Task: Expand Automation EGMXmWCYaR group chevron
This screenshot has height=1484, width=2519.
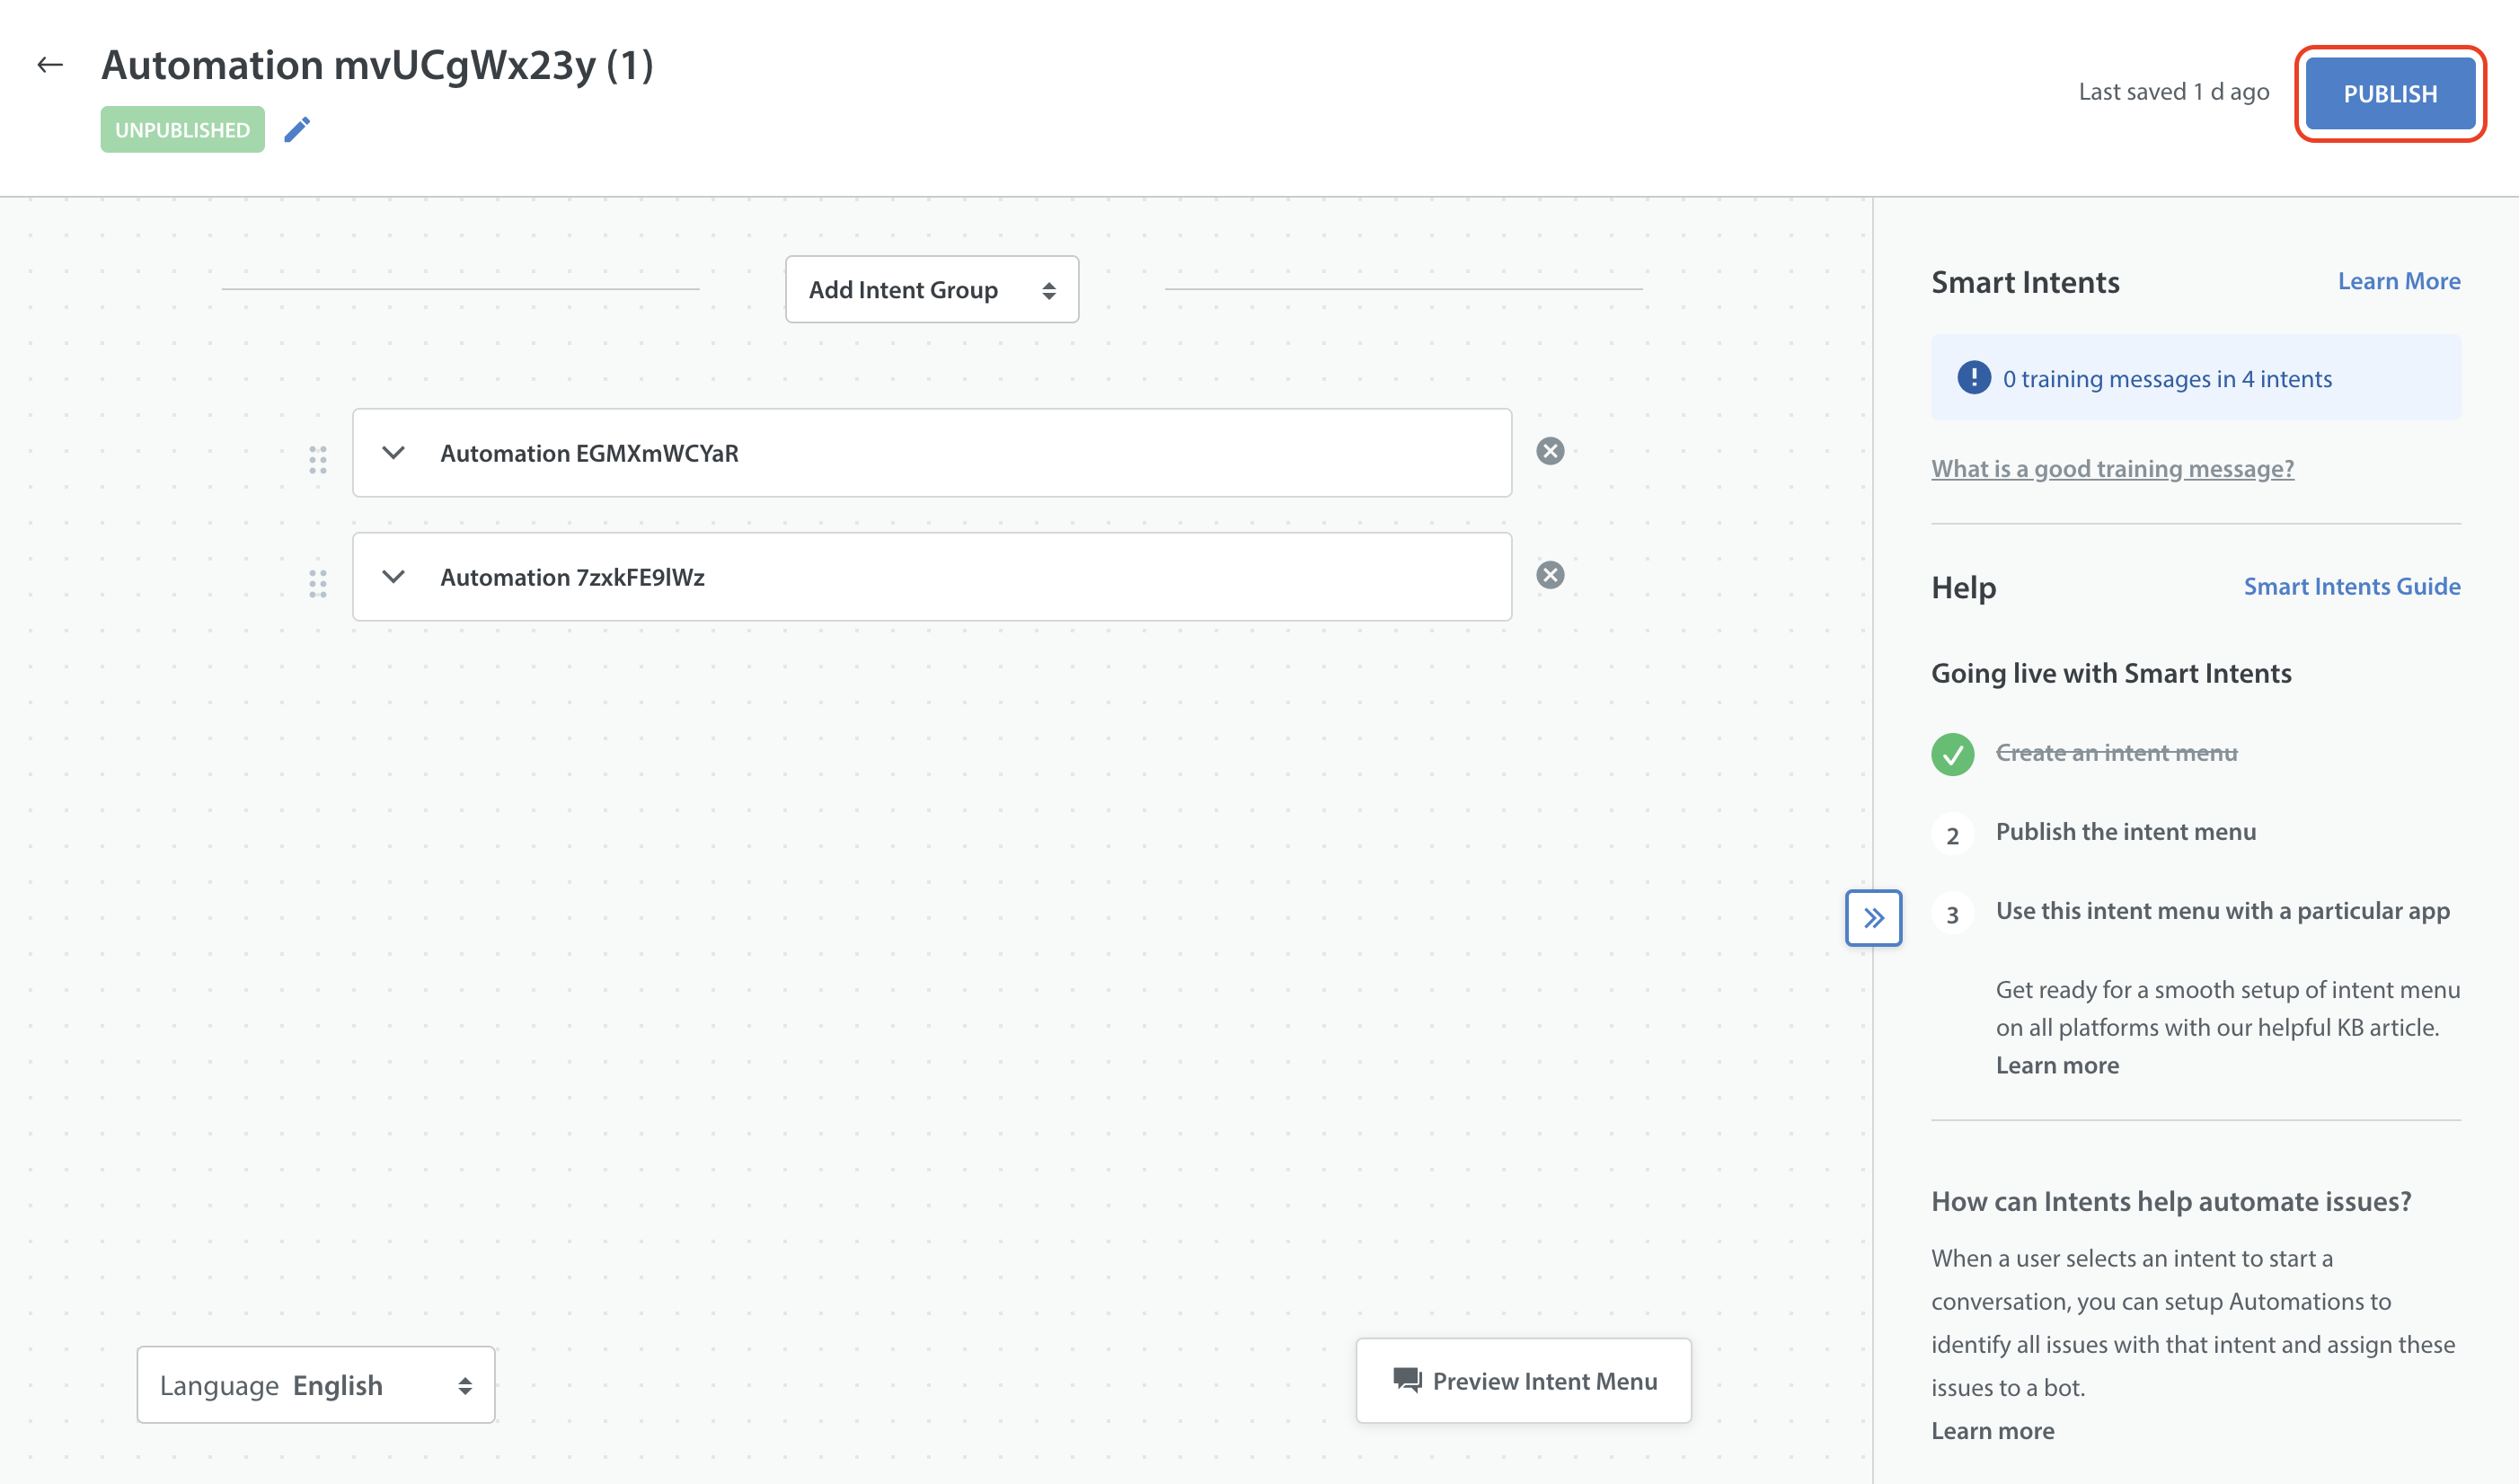Action: [x=394, y=453]
